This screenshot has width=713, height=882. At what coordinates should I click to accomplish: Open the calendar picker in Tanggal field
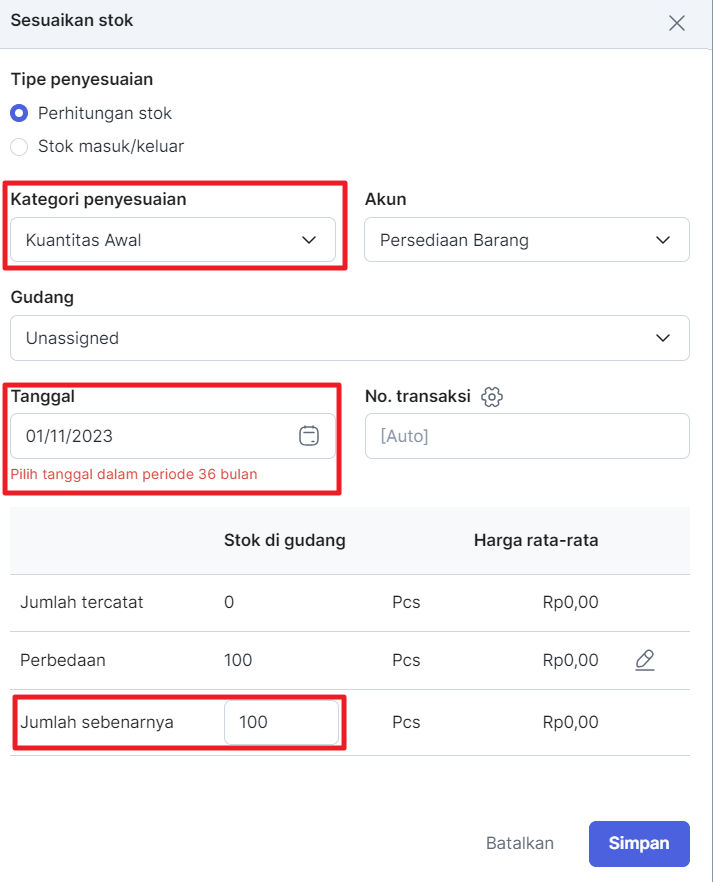309,436
